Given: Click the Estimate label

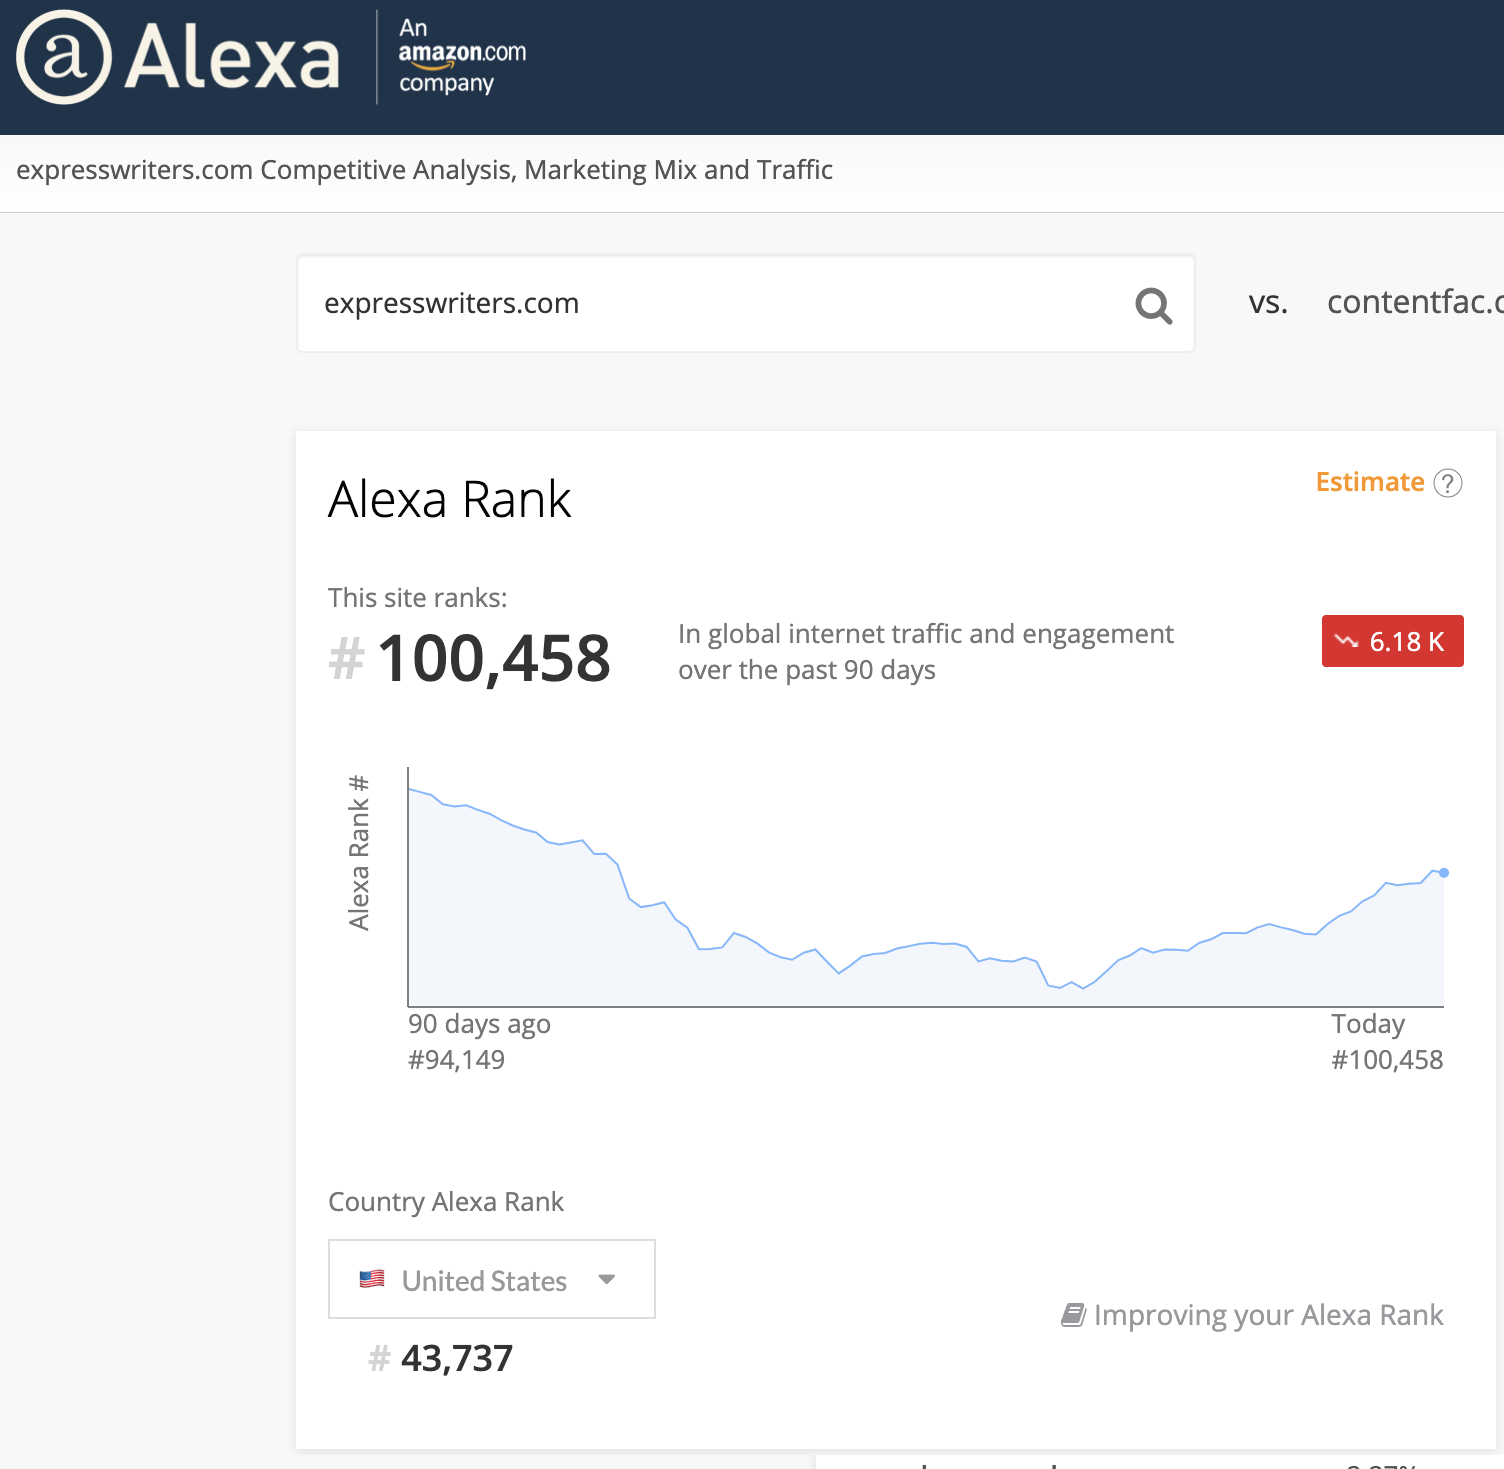Looking at the screenshot, I should click(x=1369, y=482).
